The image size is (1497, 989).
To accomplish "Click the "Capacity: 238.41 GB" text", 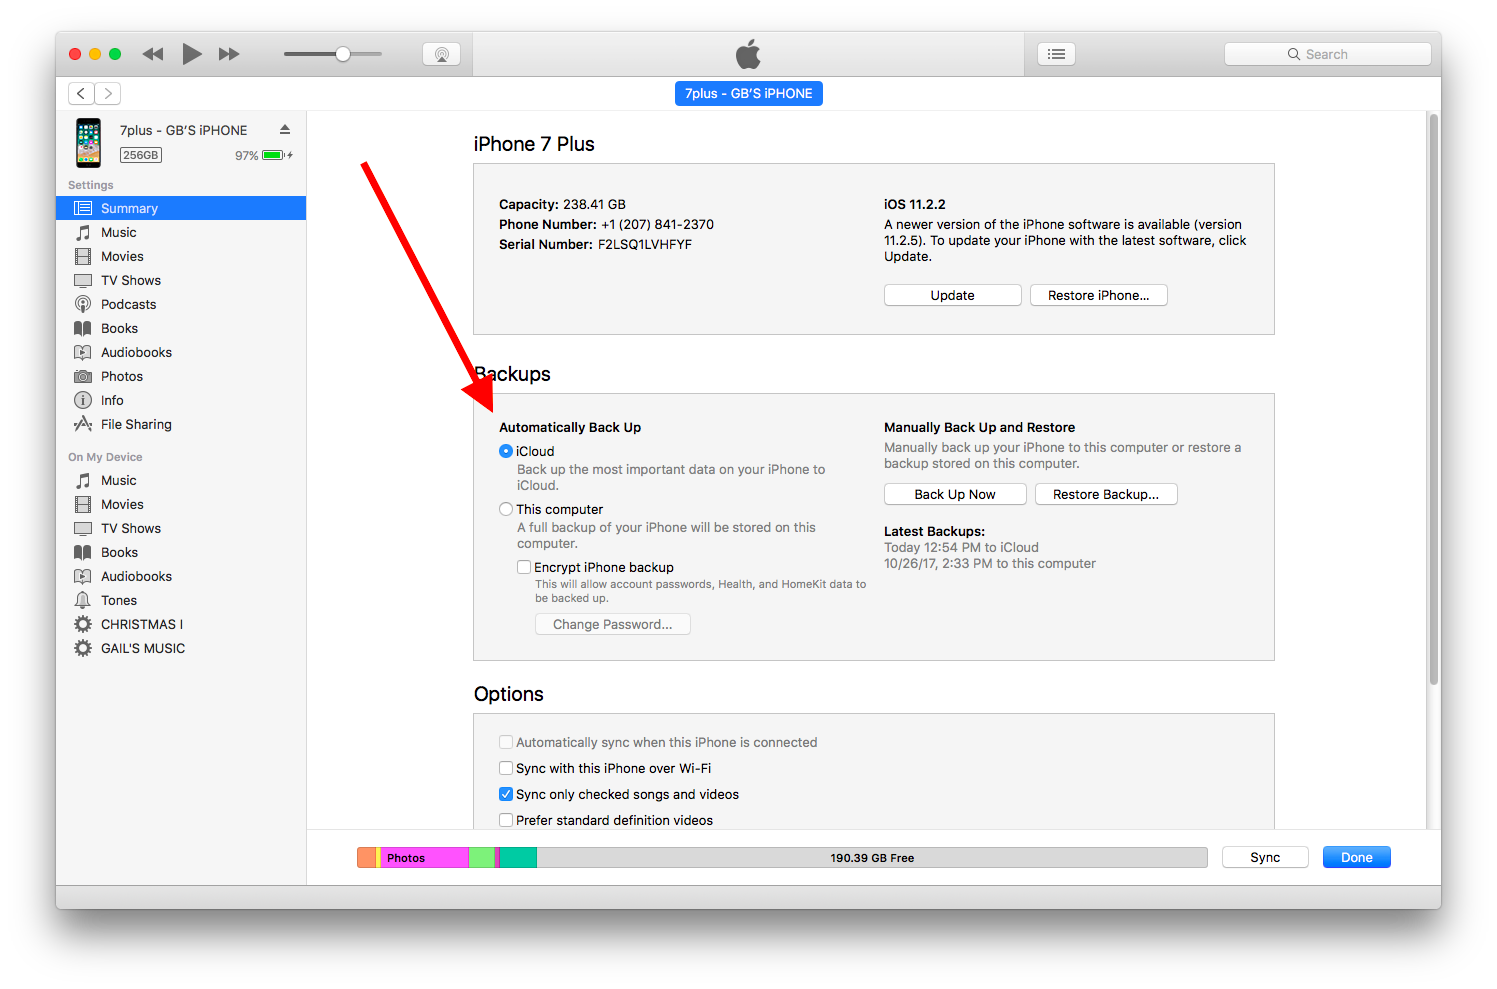I will tap(562, 204).
